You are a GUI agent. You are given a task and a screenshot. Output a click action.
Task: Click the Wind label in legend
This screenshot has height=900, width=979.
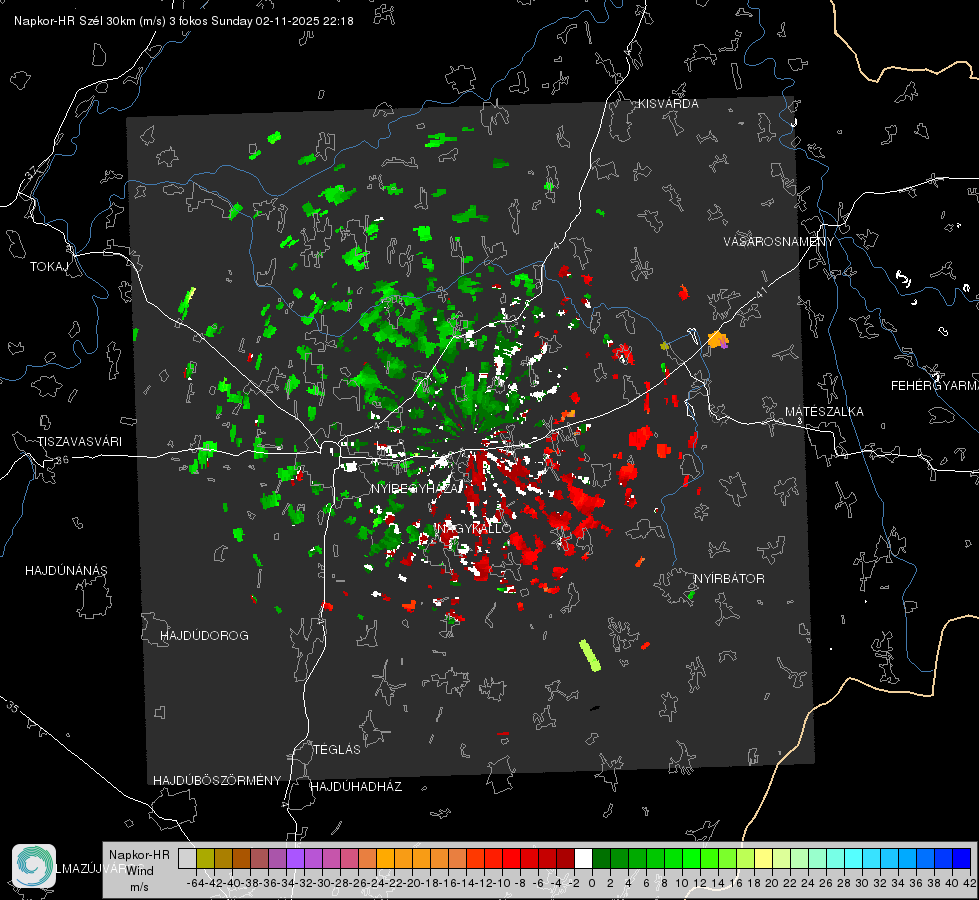(x=140, y=870)
